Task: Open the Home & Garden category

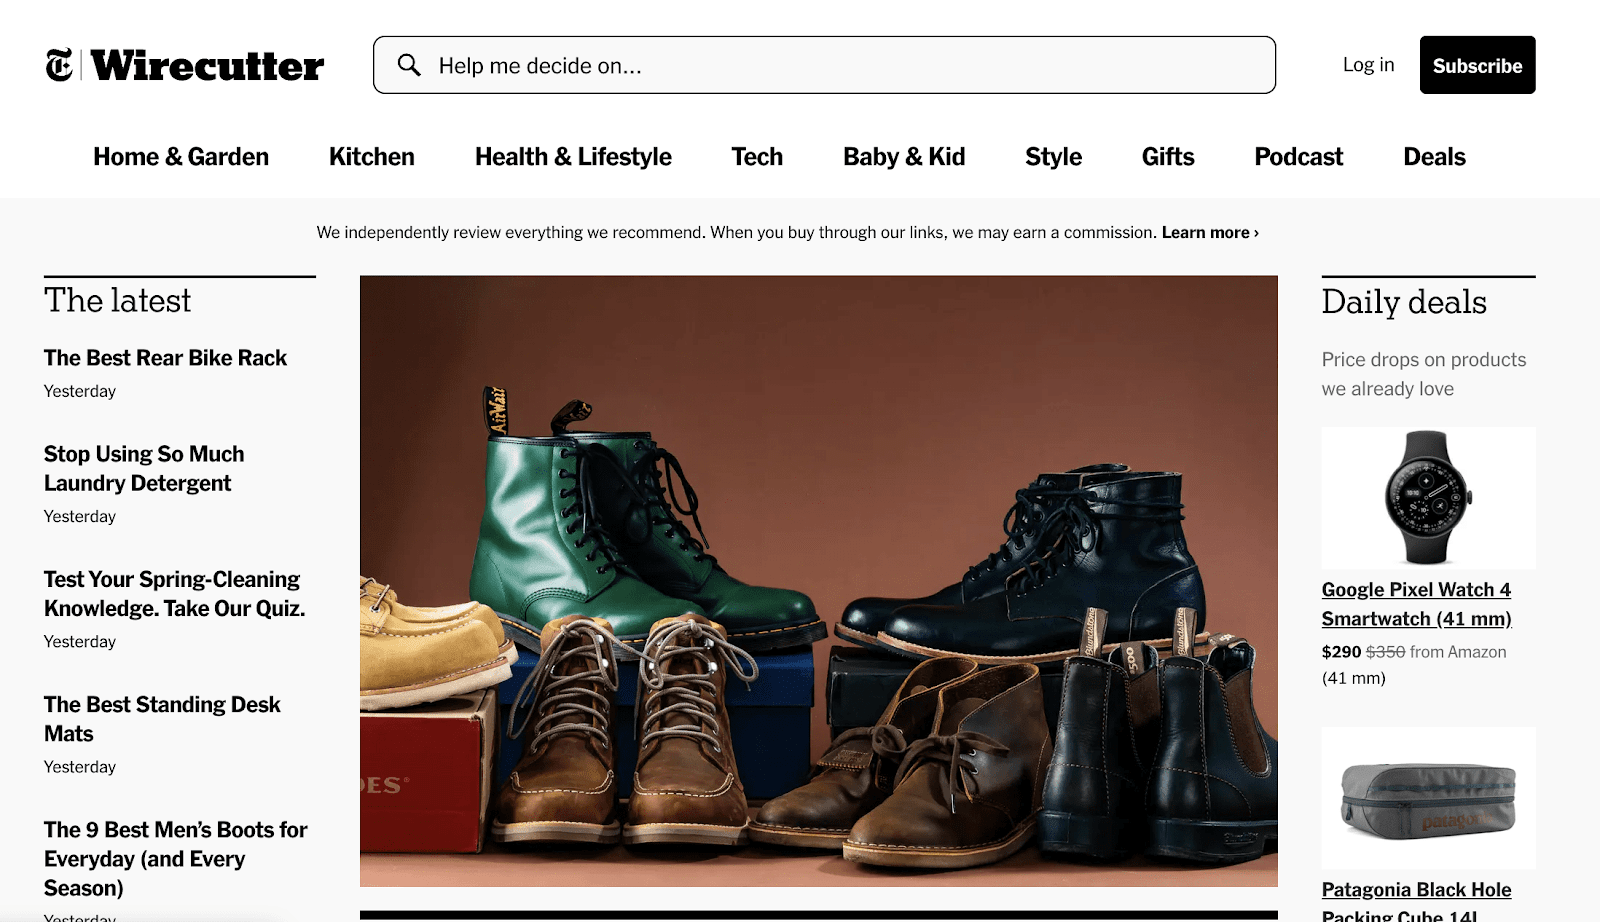Action: 181,156
